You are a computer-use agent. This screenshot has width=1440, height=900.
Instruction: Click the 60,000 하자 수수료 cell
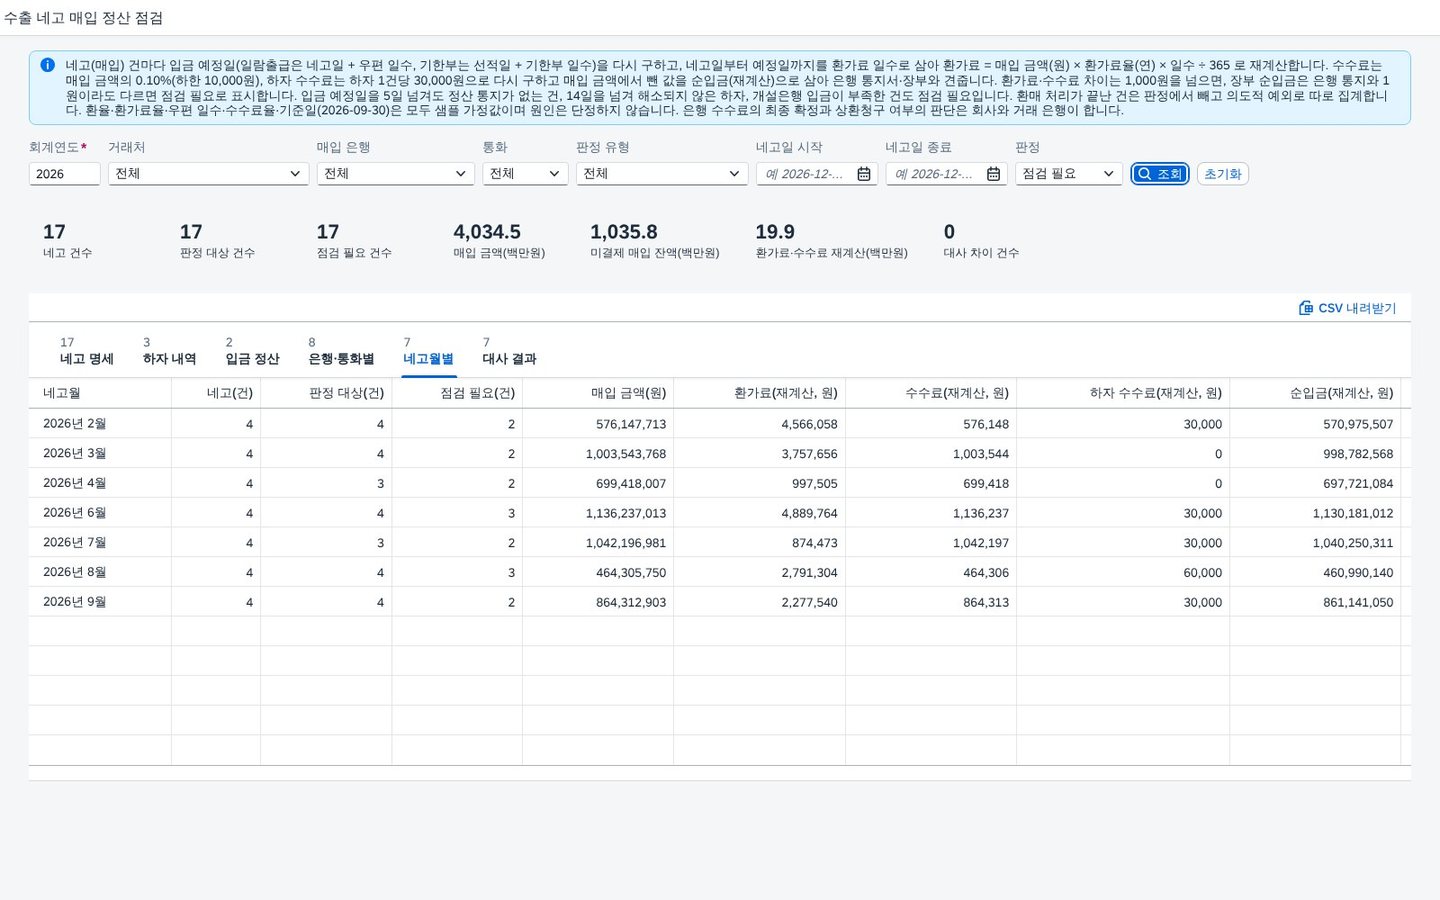[x=1123, y=572]
